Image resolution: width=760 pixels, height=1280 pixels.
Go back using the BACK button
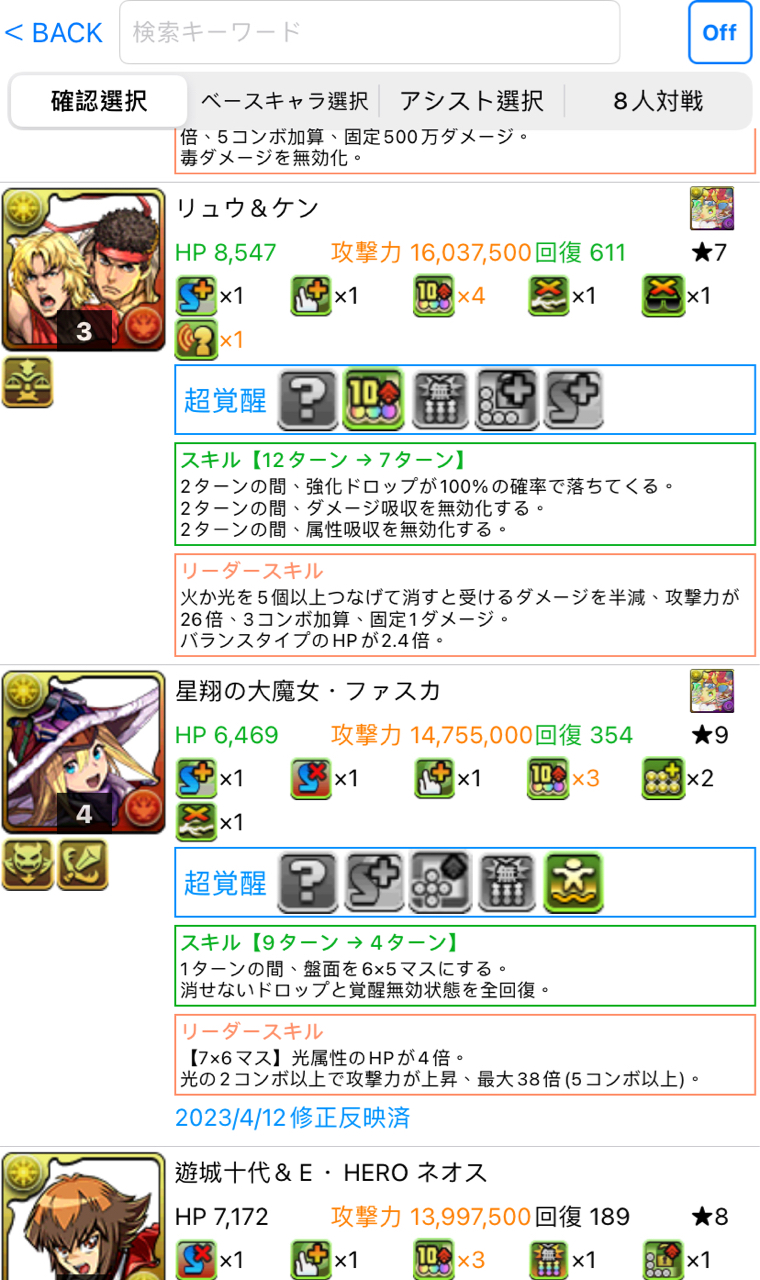(53, 33)
